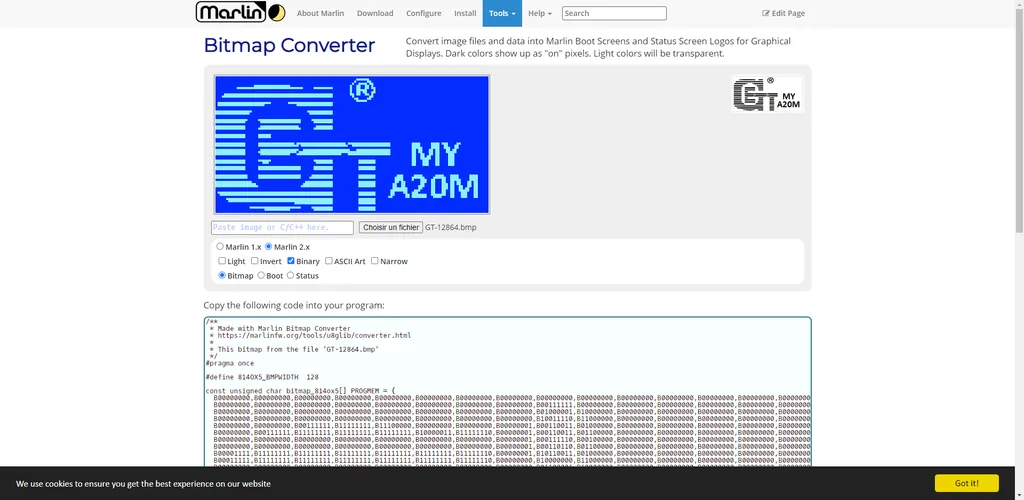The image size is (1024, 500).
Task: Click the small GT MY A20M thumbnail
Action: 767,95
